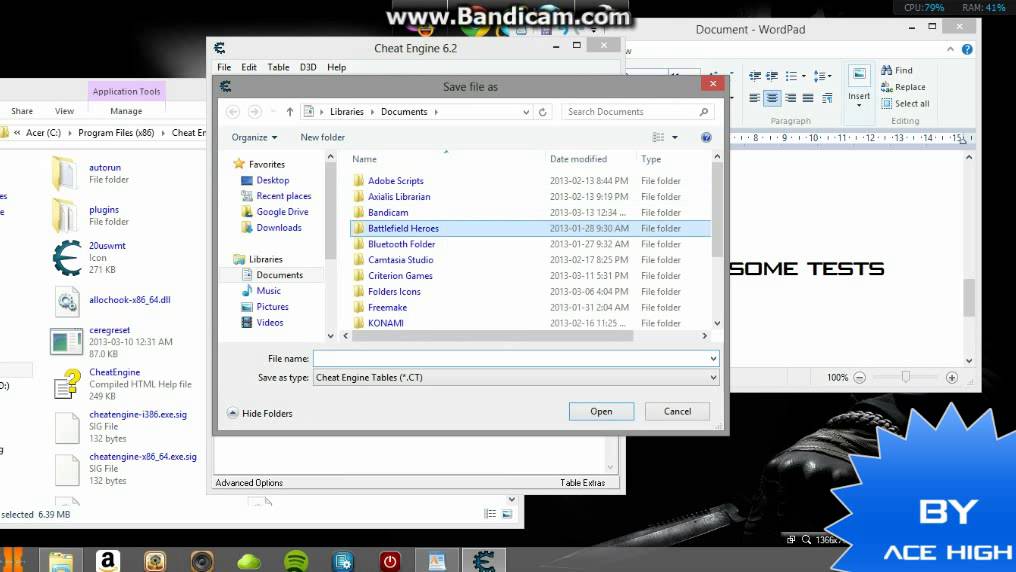The image size is (1016, 572).
Task: Adjust the WordPad zoom slider
Action: (906, 377)
